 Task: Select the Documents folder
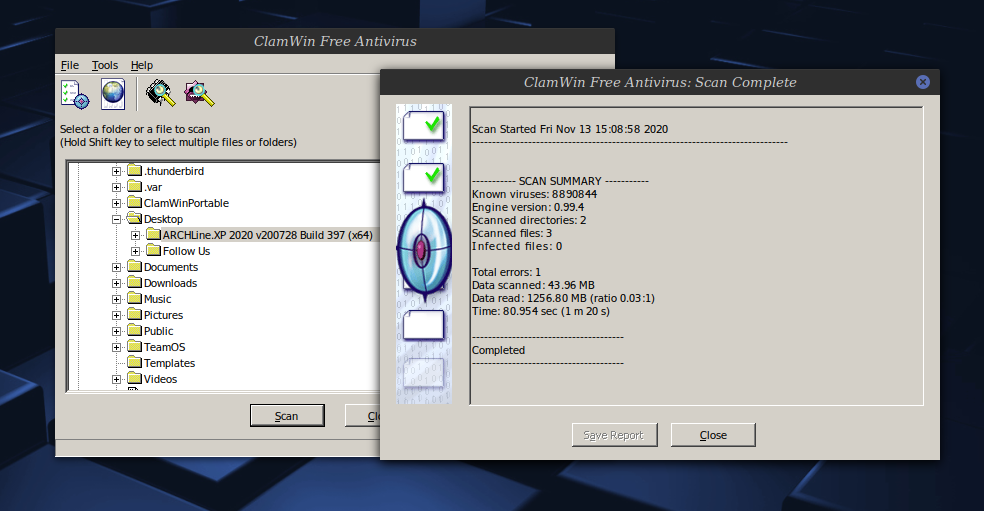[x=171, y=267]
